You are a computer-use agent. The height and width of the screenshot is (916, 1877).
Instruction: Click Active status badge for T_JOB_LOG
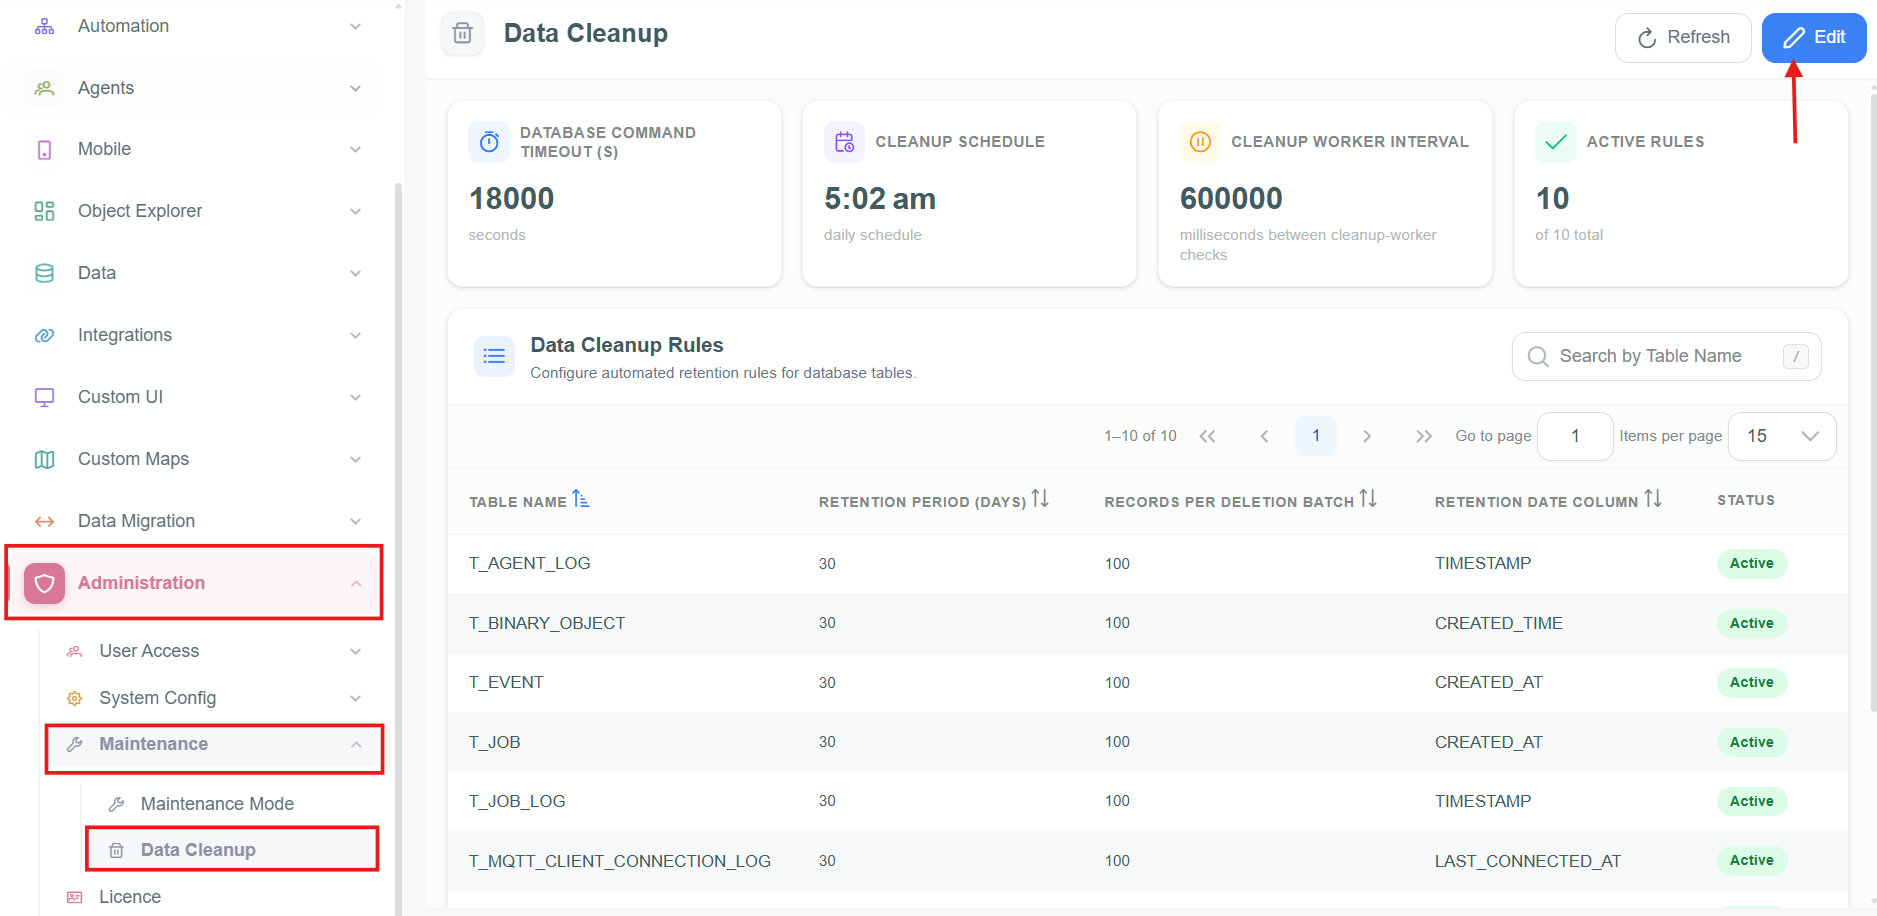coord(1752,801)
